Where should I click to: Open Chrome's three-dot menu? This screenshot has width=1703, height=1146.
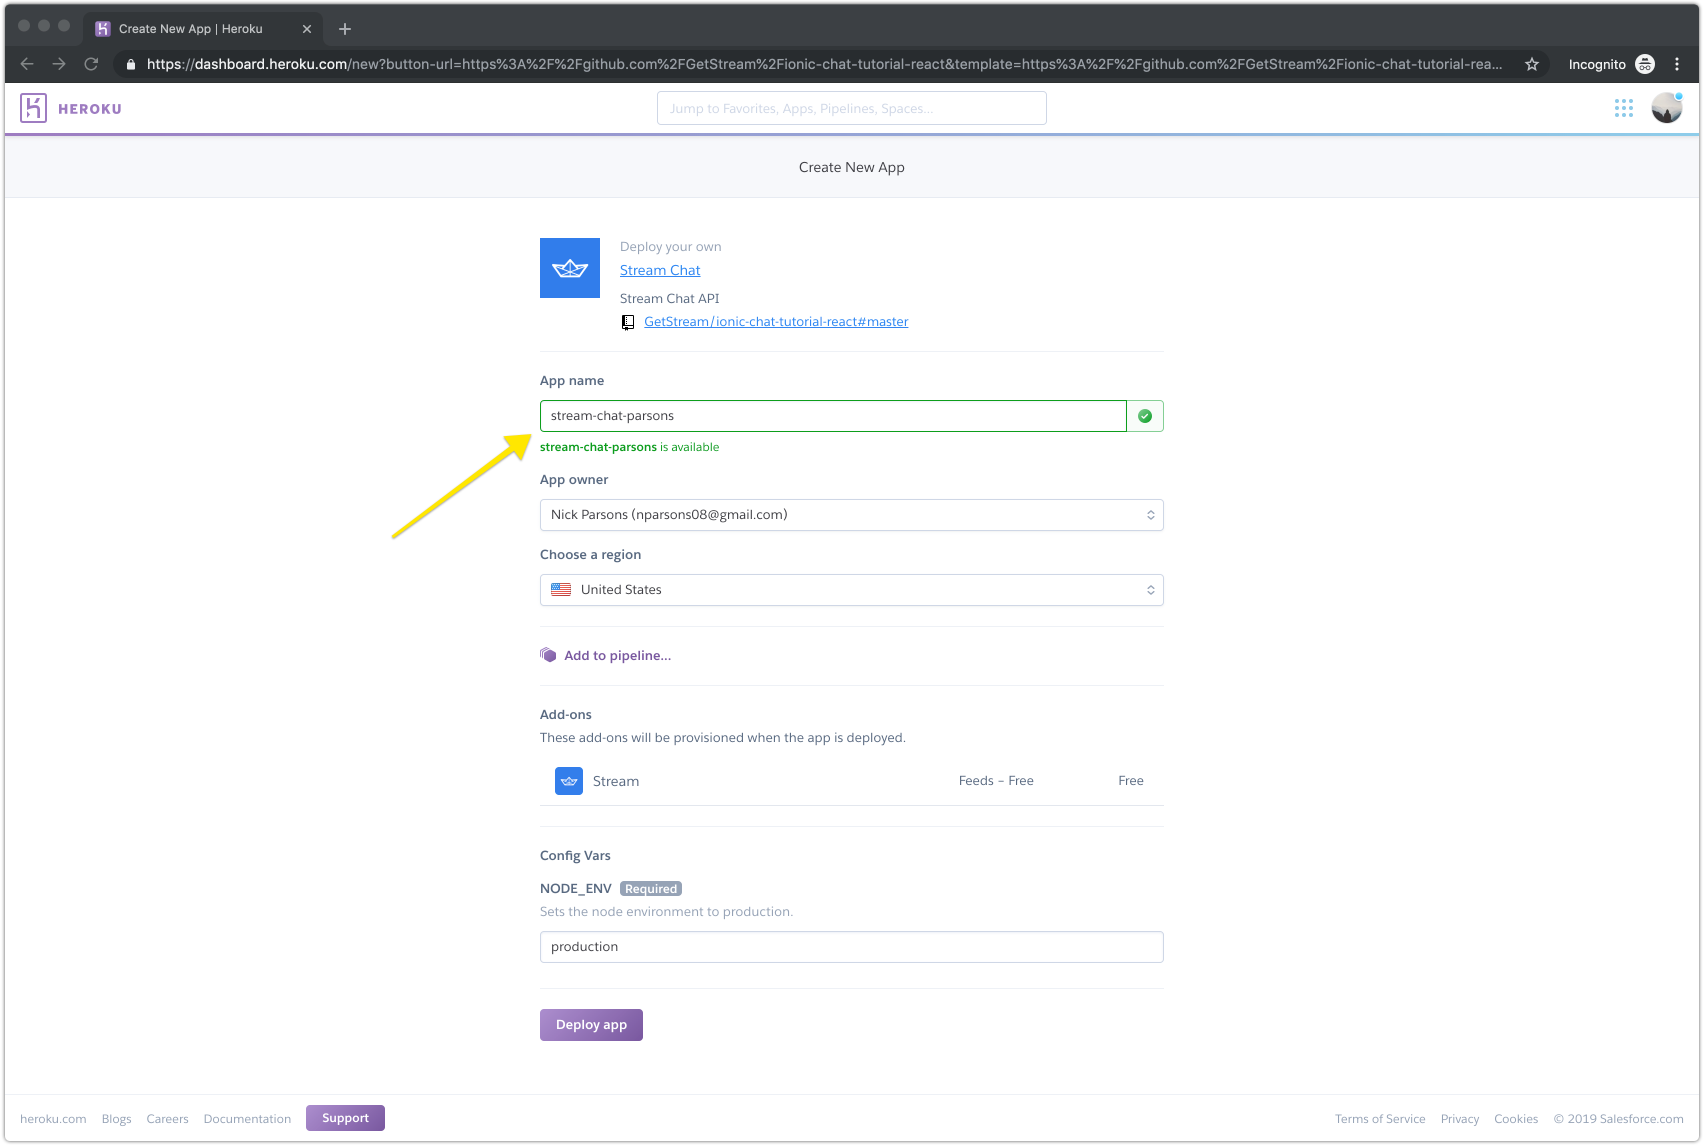click(1677, 64)
